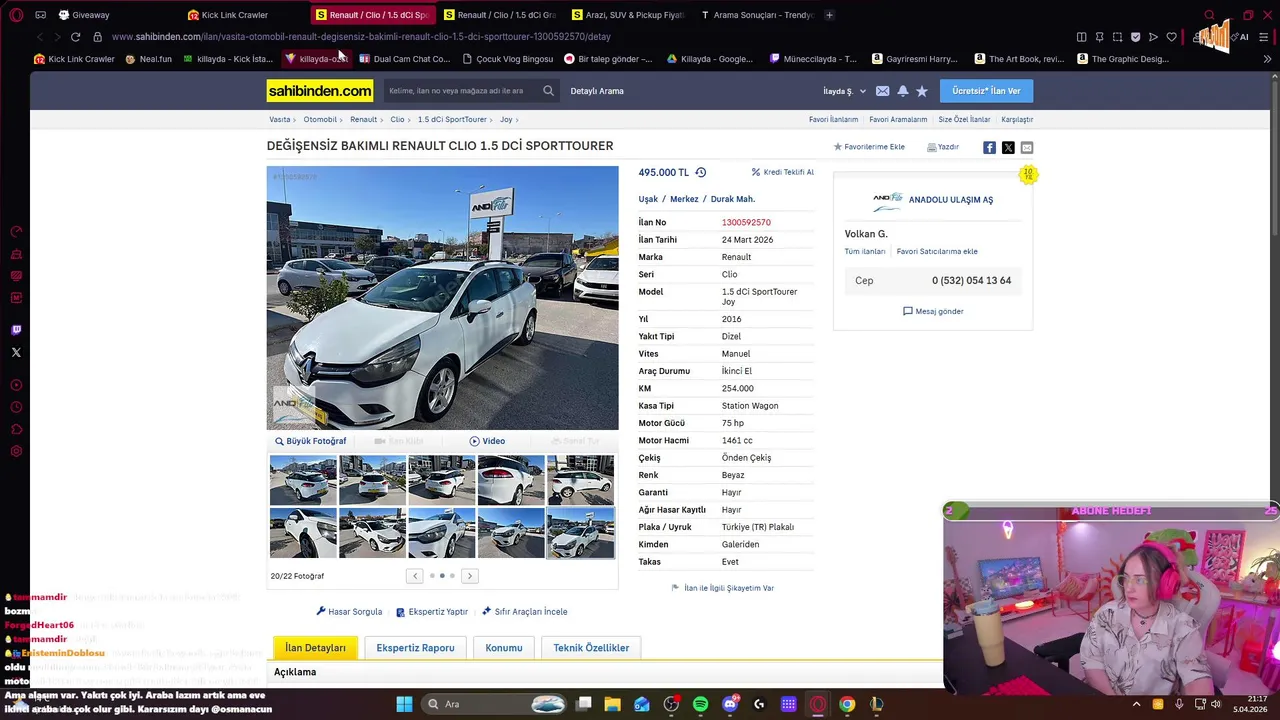This screenshot has height=720, width=1280.
Task: Open File Explorer from the taskbar
Action: [x=612, y=704]
